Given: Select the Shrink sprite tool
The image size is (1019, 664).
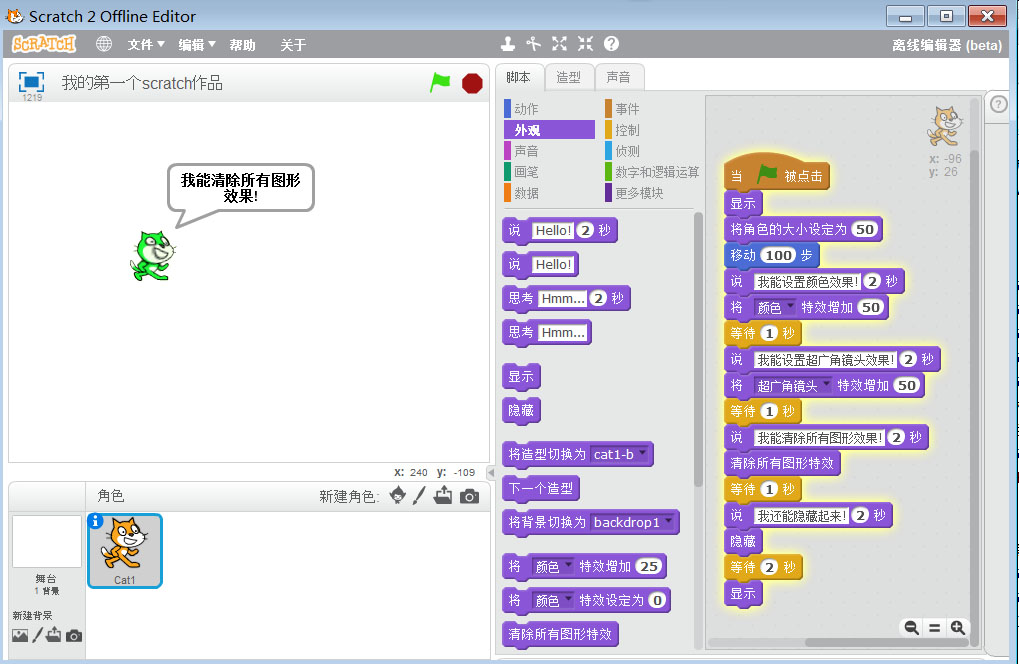Looking at the screenshot, I should click(x=585, y=44).
